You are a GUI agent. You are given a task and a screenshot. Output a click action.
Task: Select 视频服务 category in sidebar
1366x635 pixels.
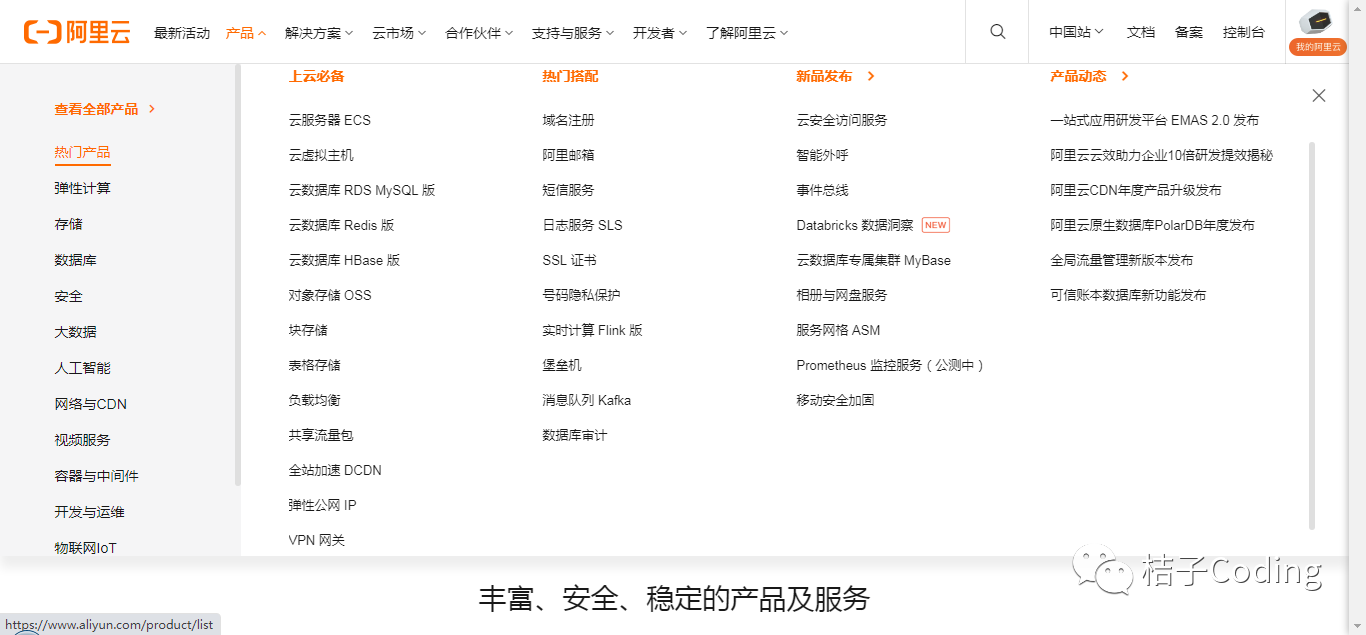click(82, 440)
